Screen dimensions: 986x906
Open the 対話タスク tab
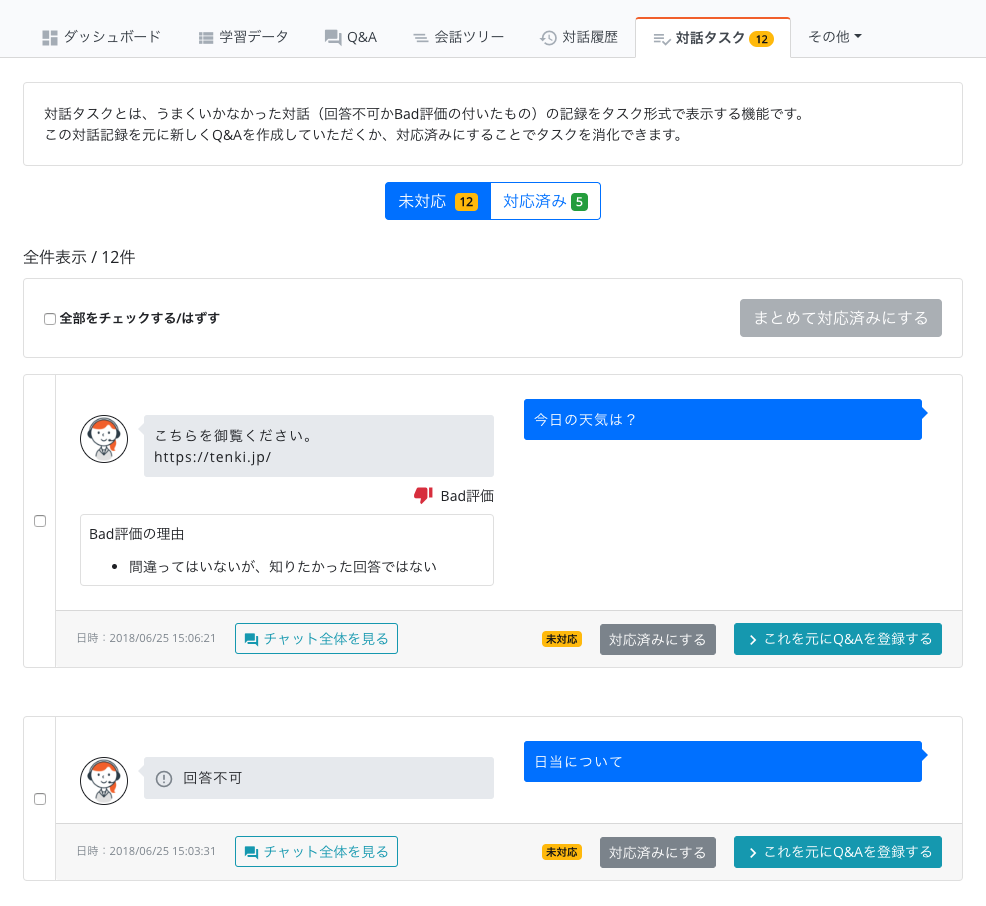(712, 38)
